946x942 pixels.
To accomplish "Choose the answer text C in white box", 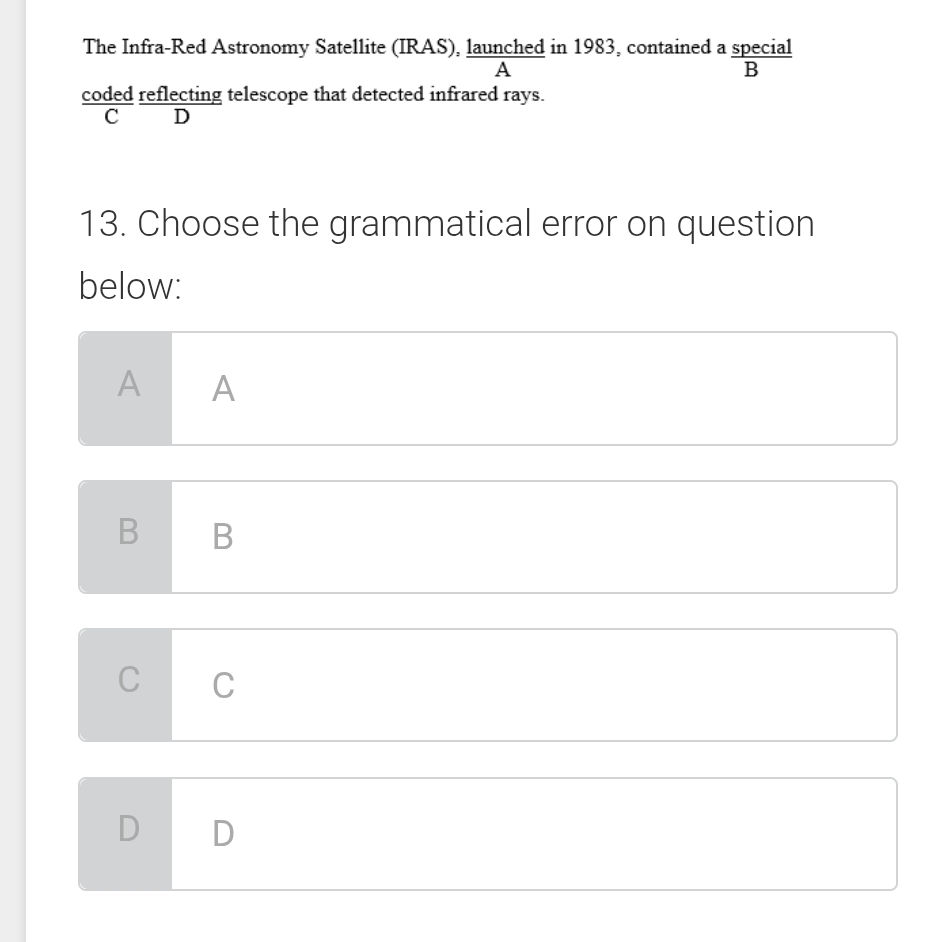I will tap(224, 685).
